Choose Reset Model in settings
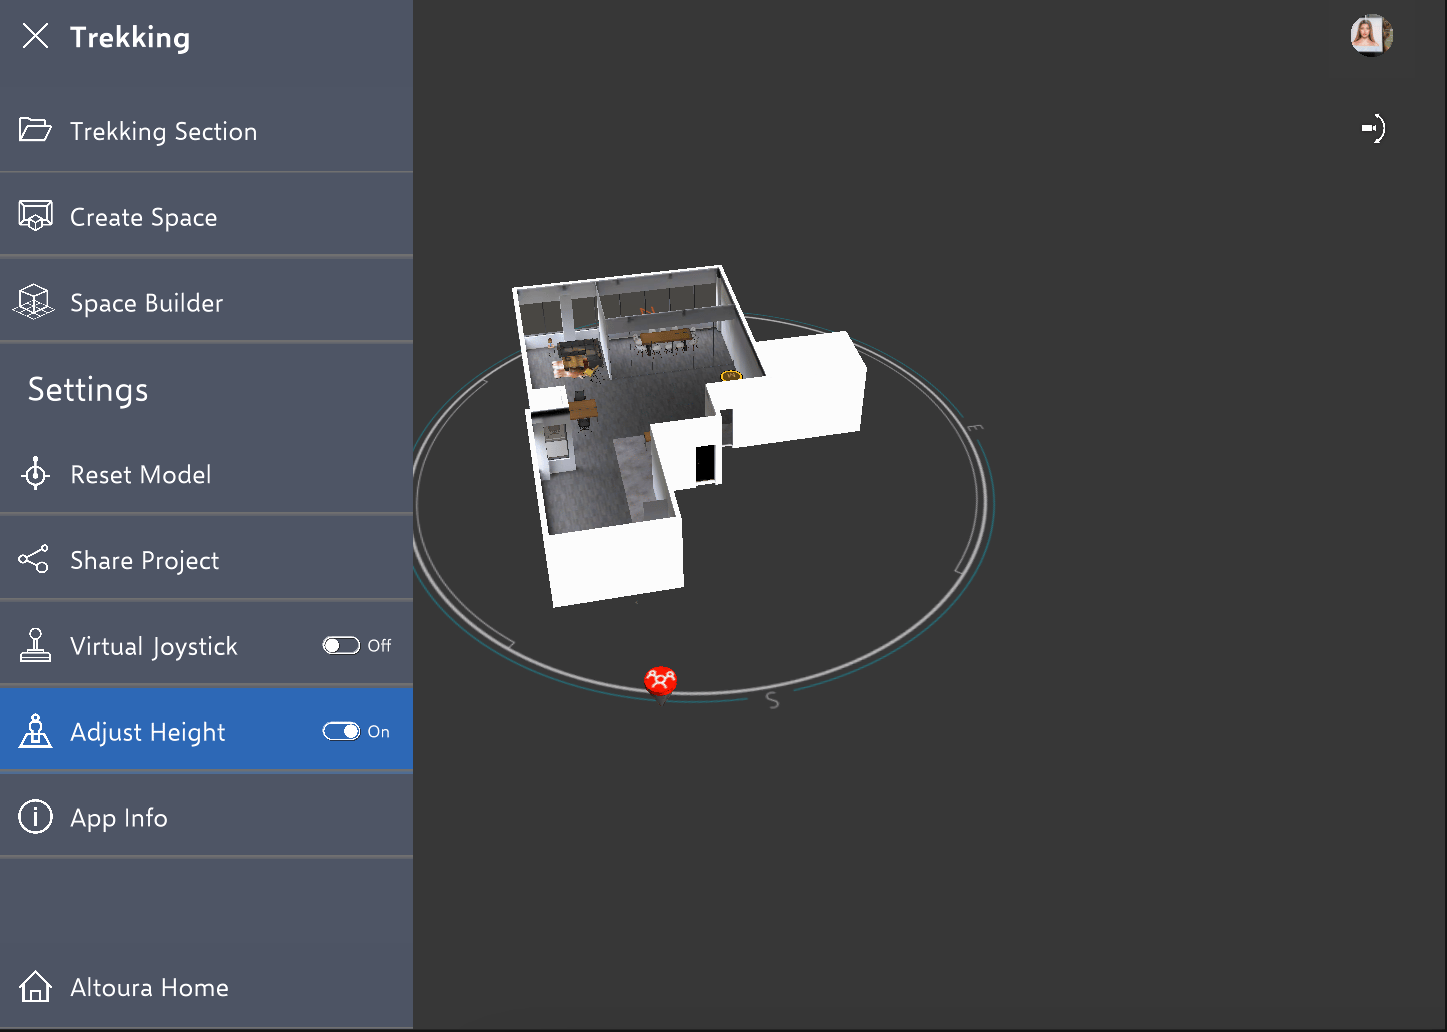The image size is (1447, 1032). pos(206,474)
